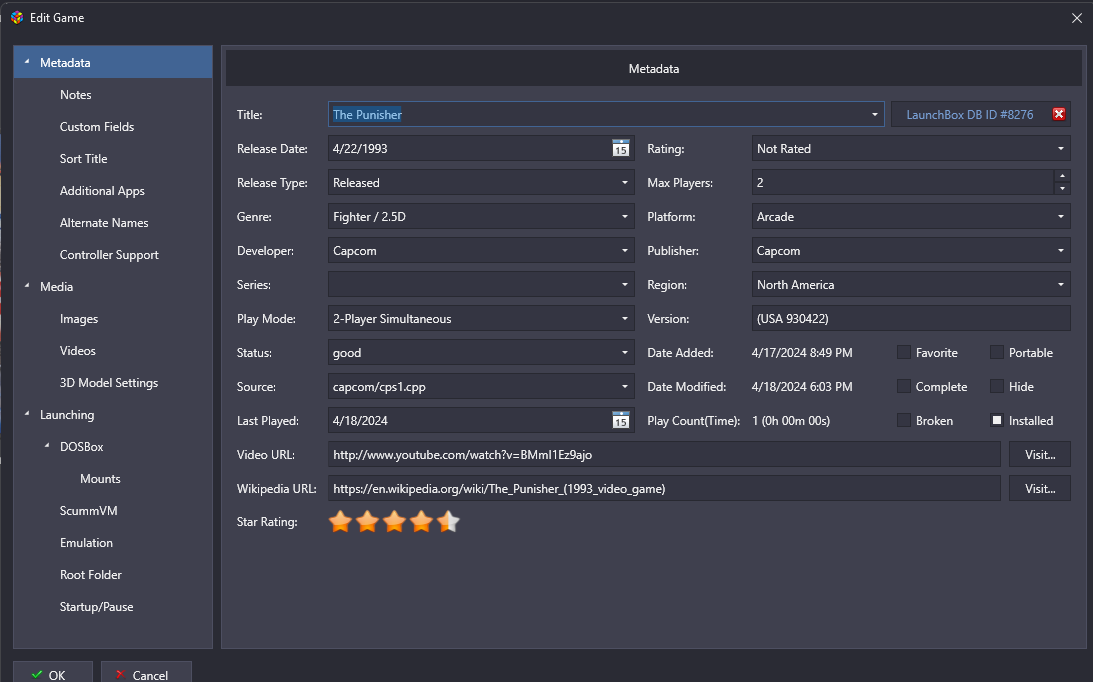Visit the Video URL

click(x=1039, y=455)
